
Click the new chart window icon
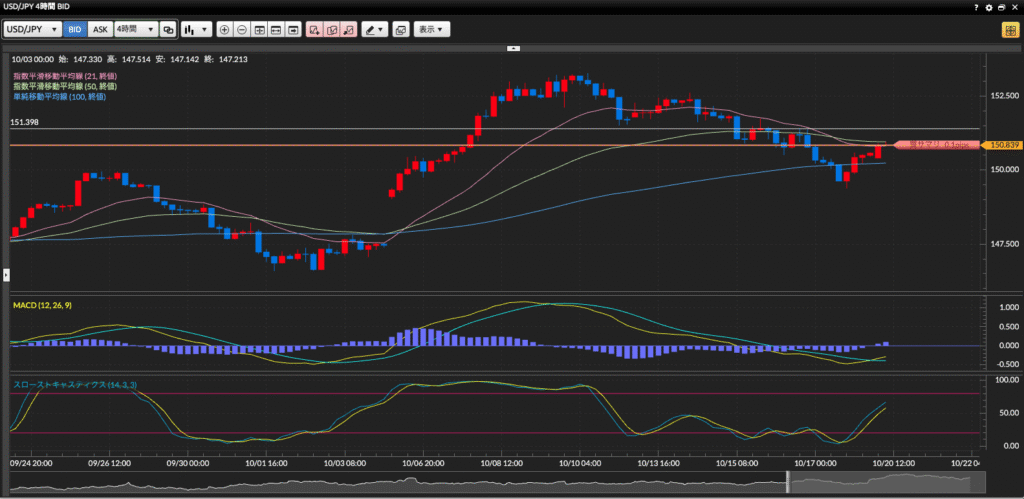[x=400, y=30]
